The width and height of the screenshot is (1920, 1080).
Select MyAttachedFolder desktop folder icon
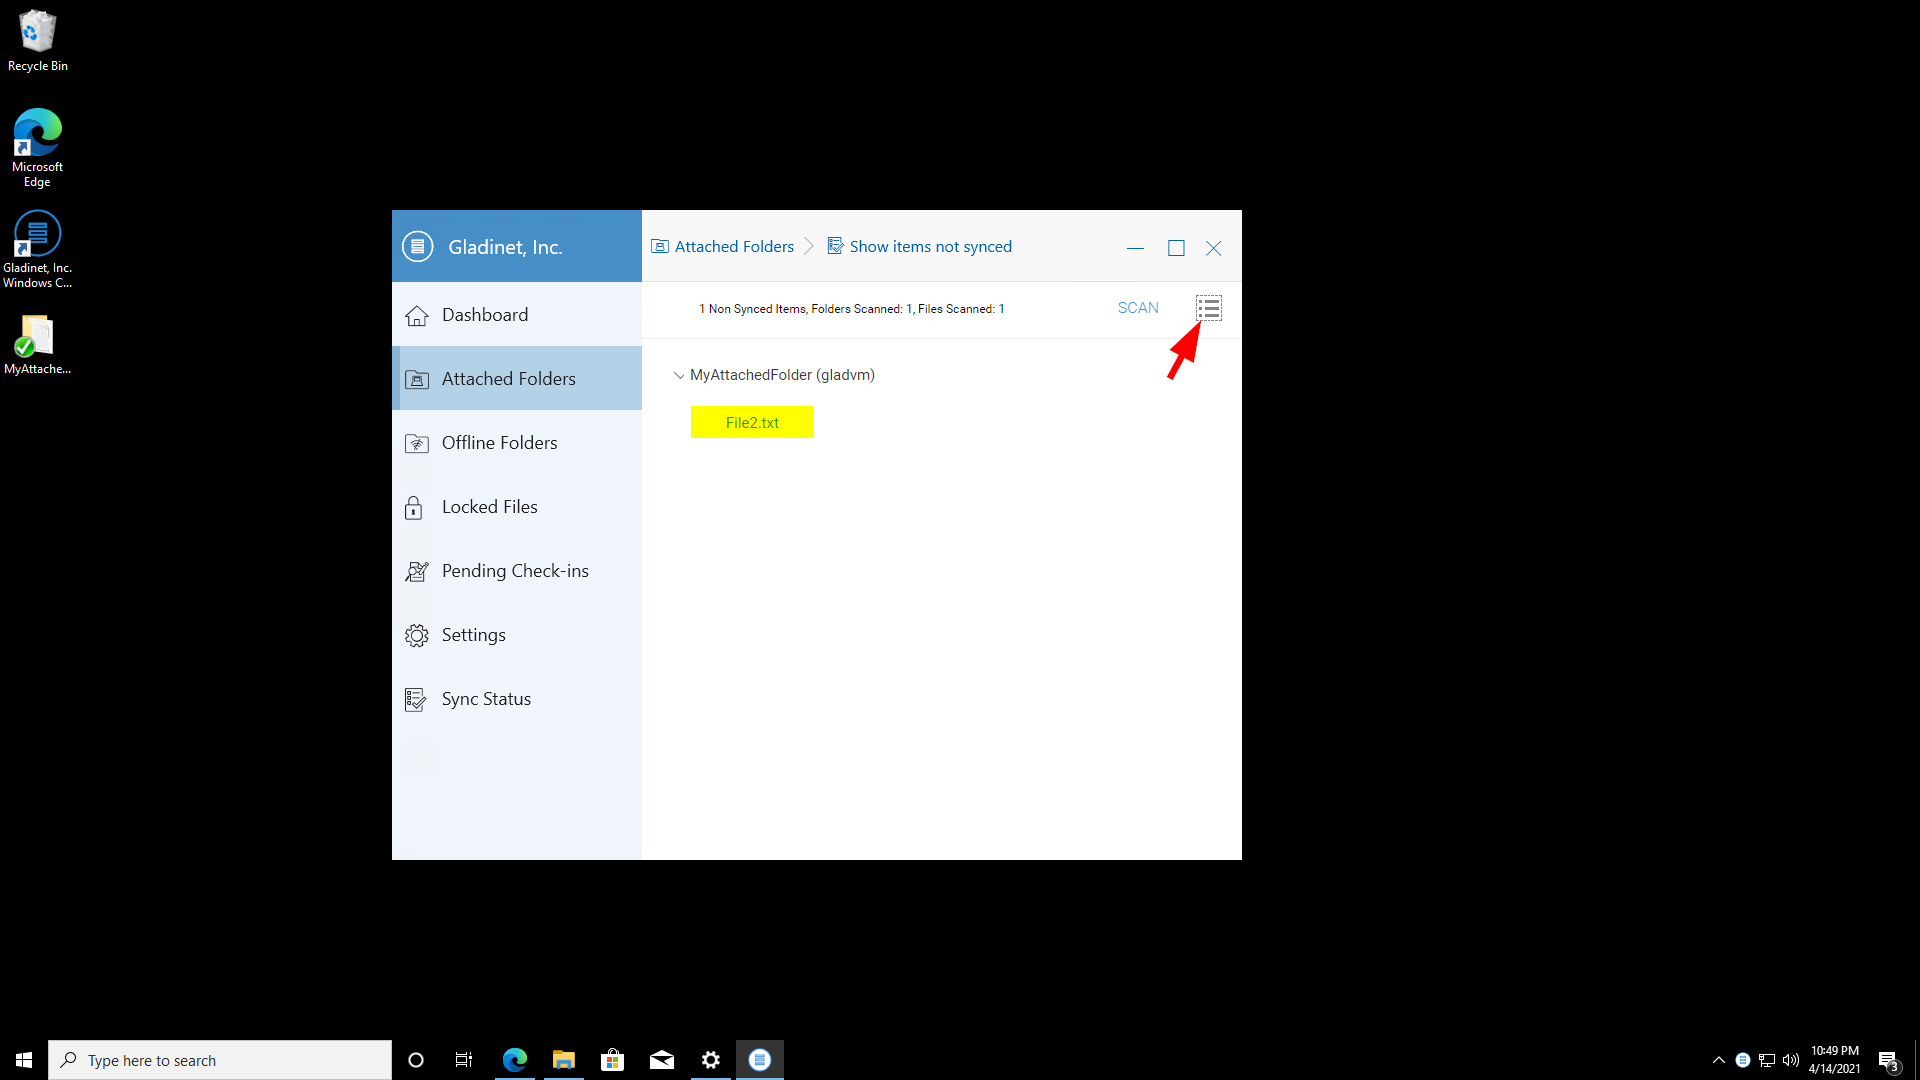pyautogui.click(x=37, y=345)
